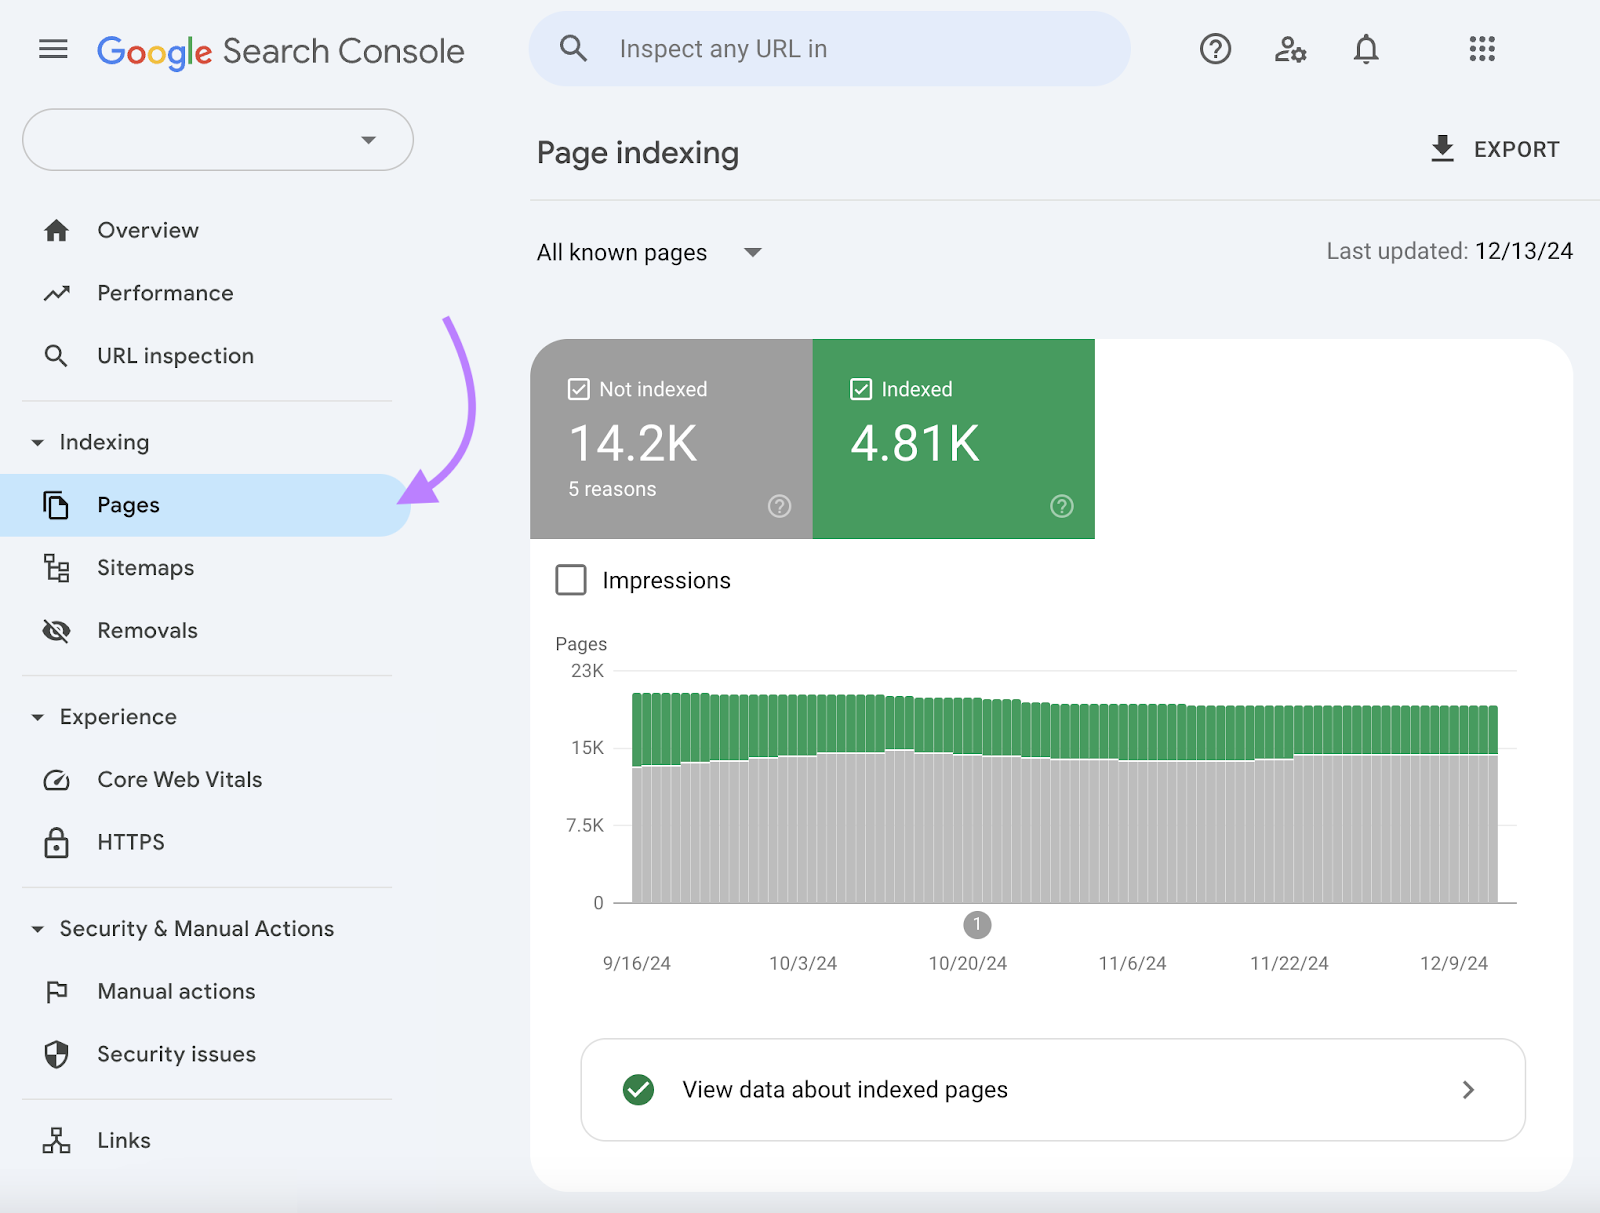Open URL inspection tool
Viewport: 1600px width, 1213px height.
56,355
